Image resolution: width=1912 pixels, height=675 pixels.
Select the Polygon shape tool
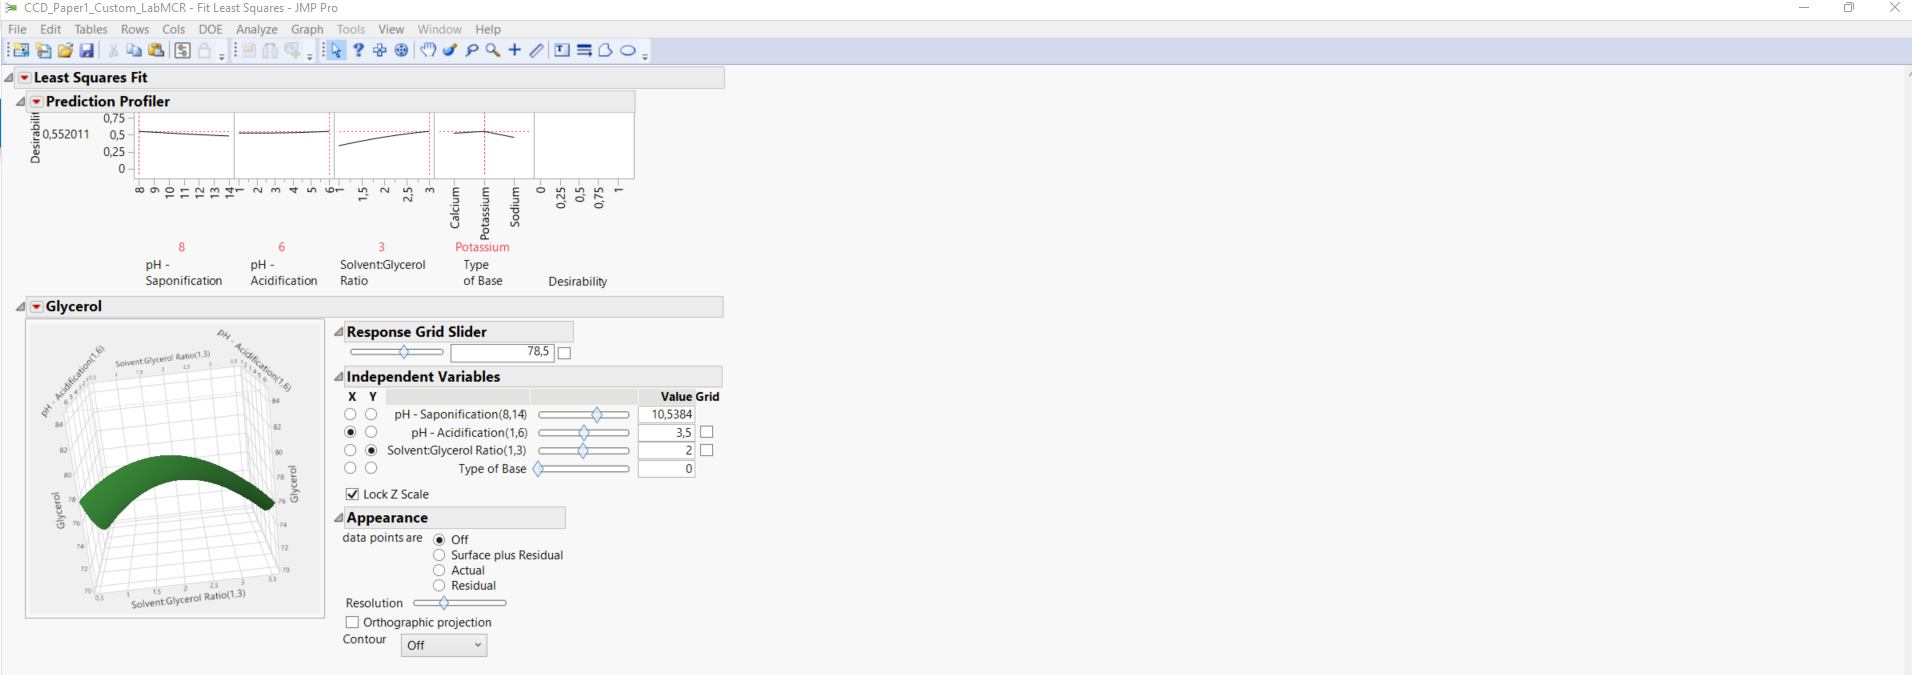click(606, 50)
